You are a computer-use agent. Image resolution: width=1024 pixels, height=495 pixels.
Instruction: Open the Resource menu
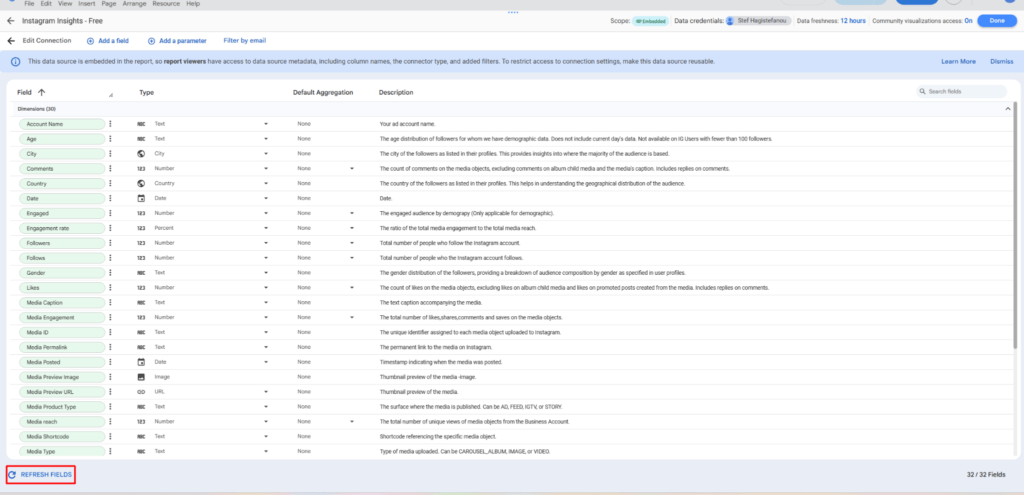tap(166, 4)
